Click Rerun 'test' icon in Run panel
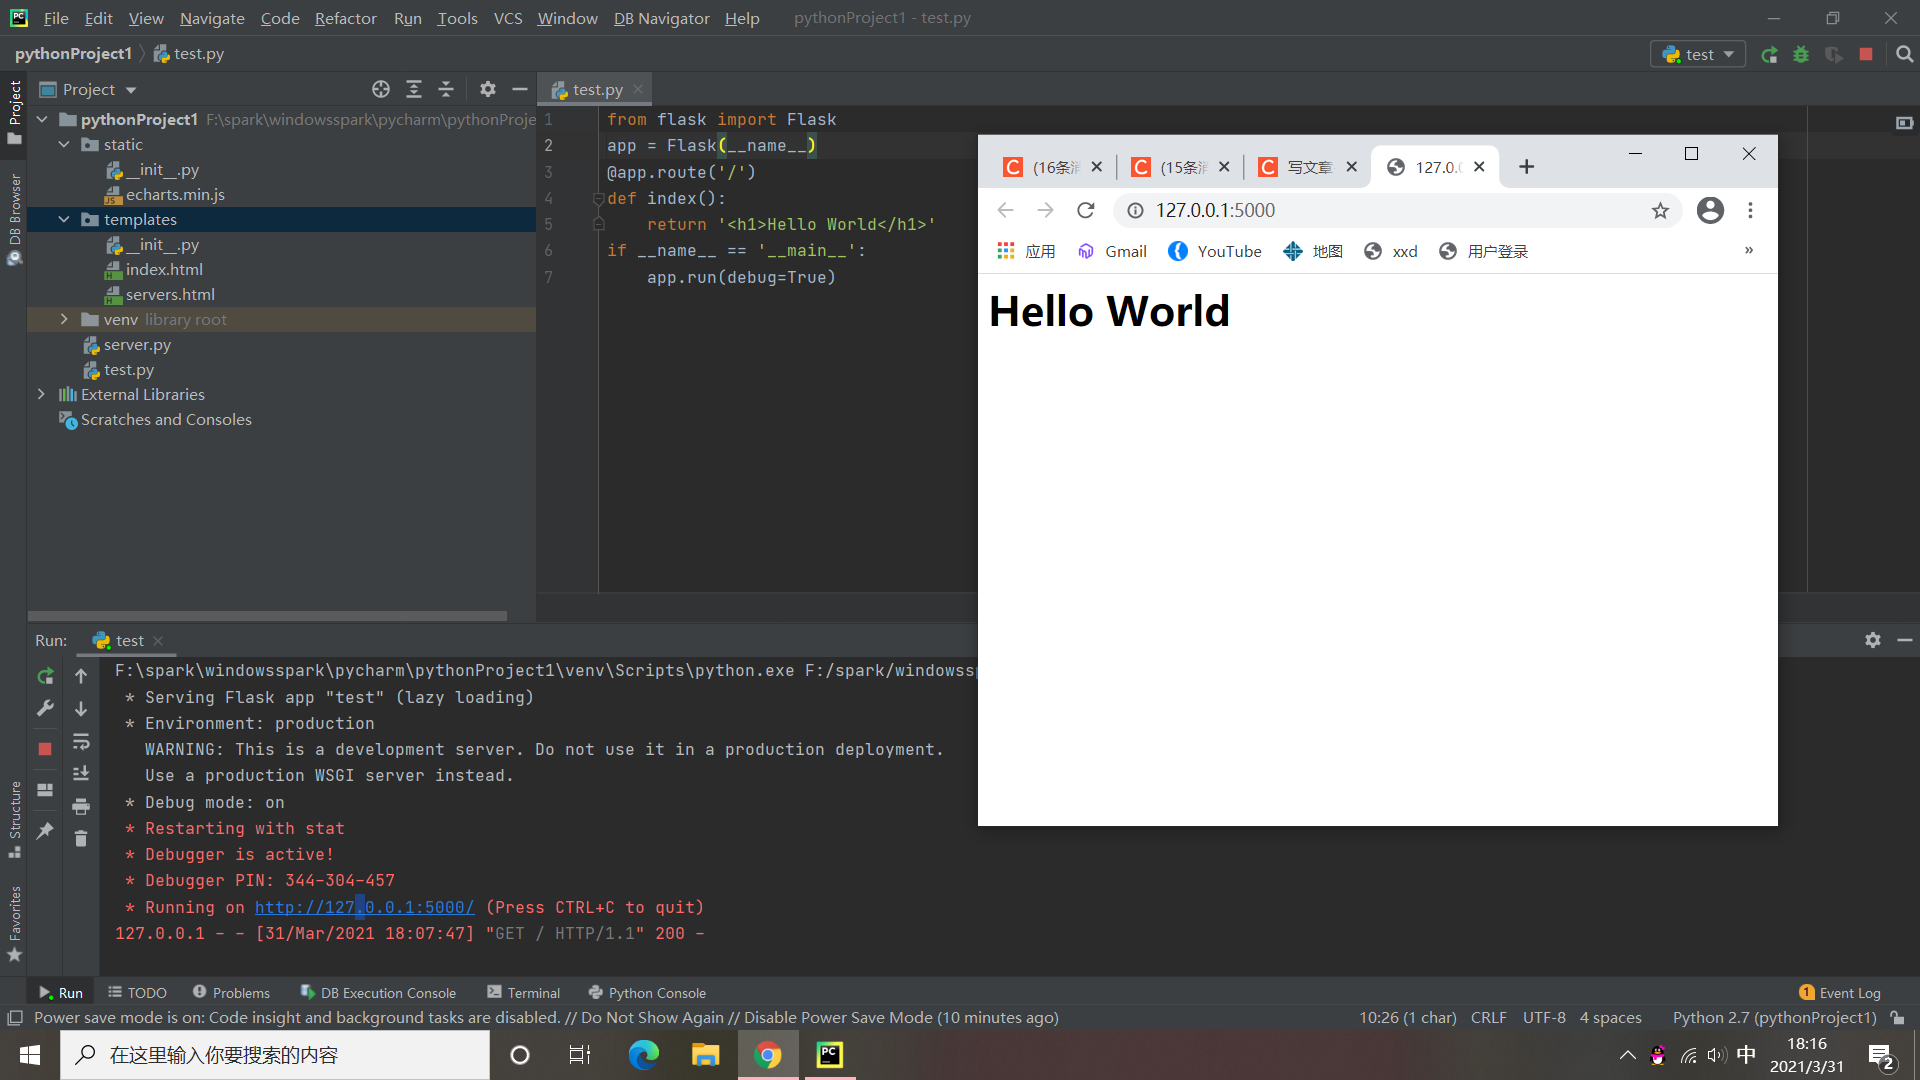This screenshot has height=1080, width=1920. pyautogui.click(x=45, y=677)
